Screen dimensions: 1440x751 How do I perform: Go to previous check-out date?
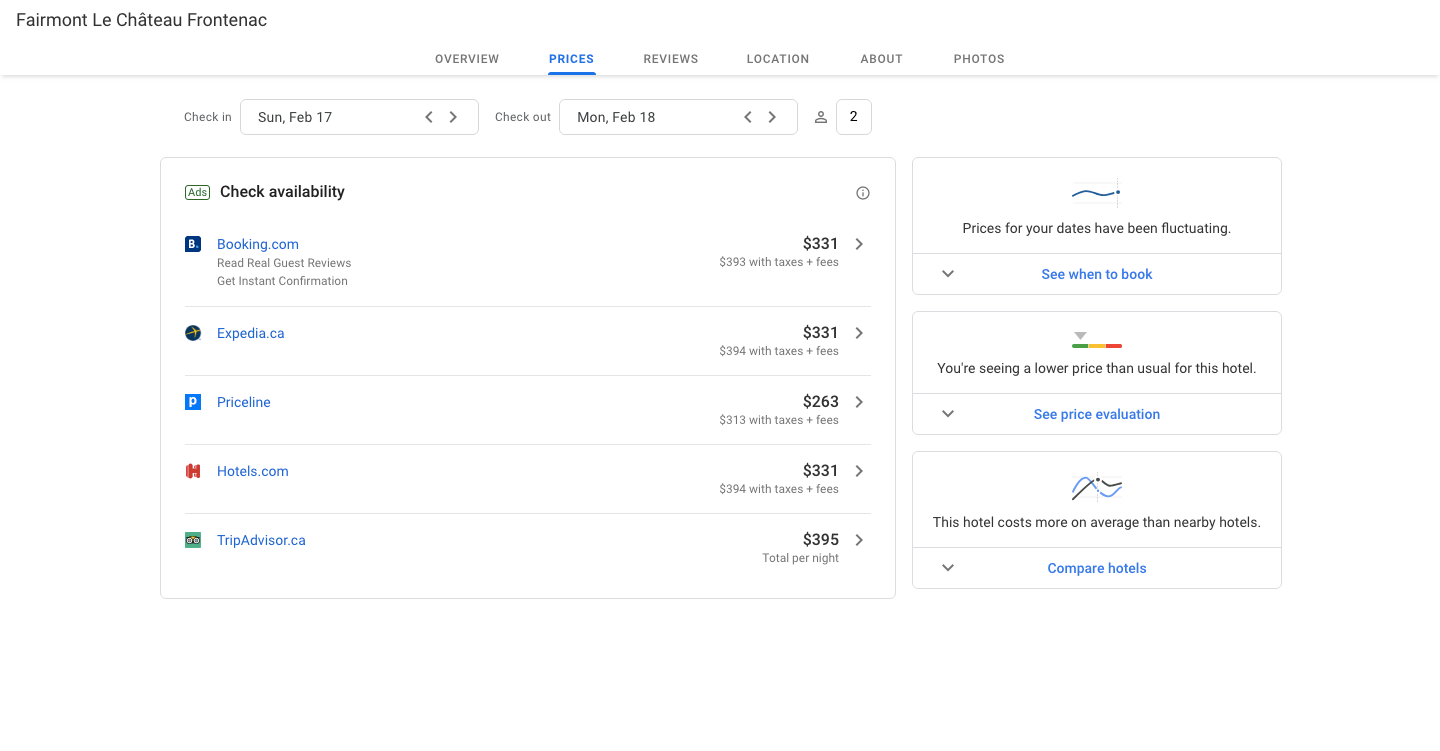point(748,117)
